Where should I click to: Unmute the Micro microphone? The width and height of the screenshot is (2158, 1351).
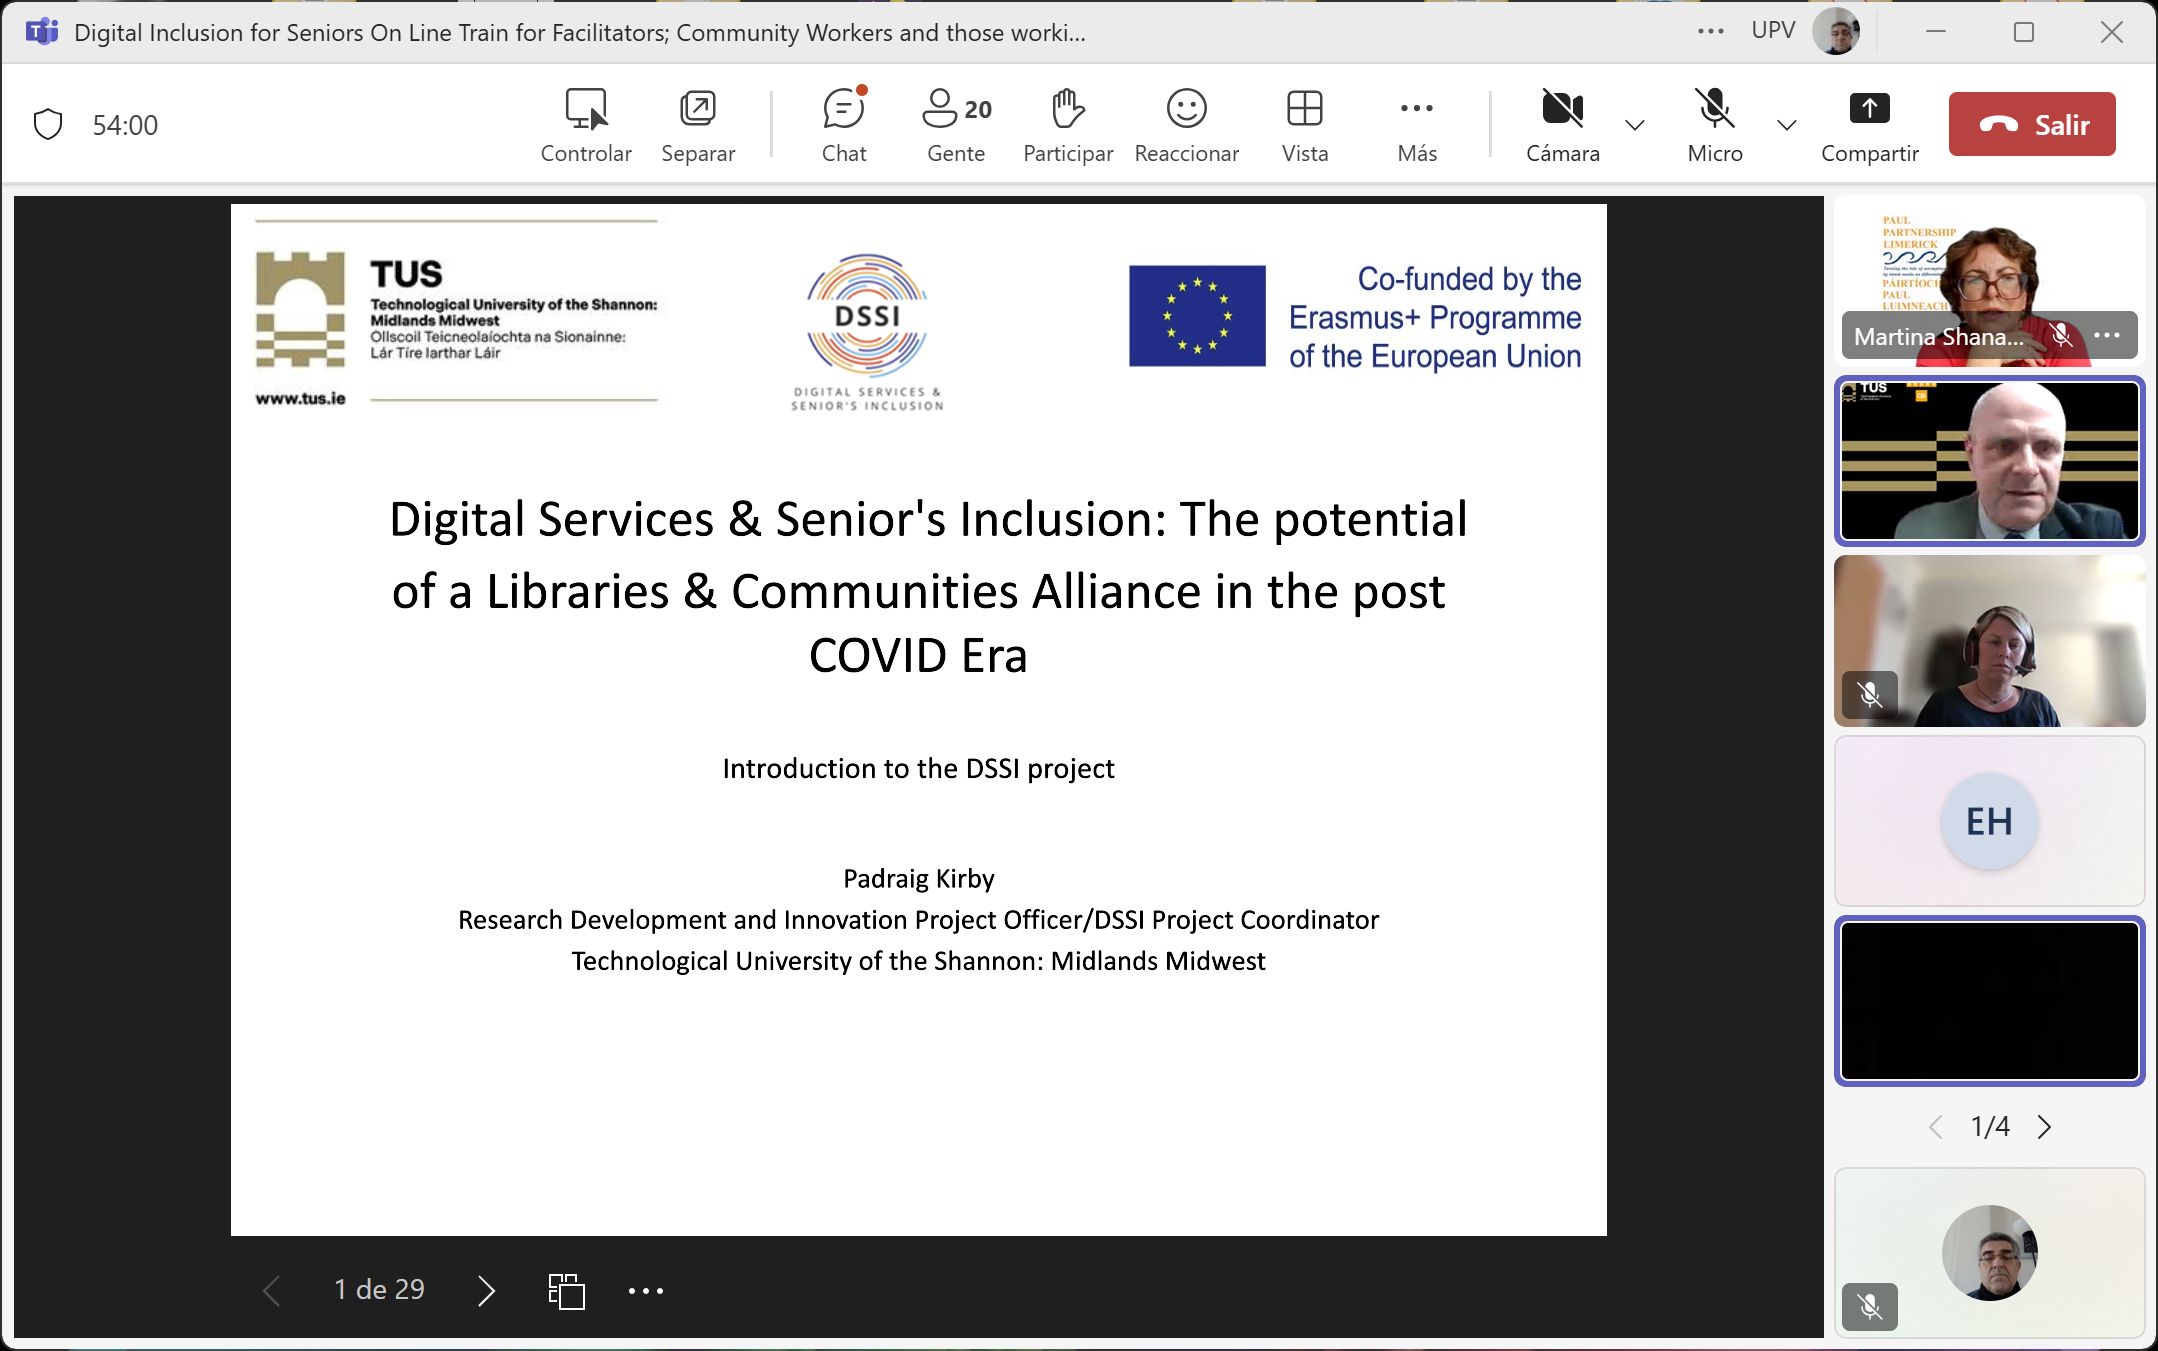click(x=1714, y=124)
